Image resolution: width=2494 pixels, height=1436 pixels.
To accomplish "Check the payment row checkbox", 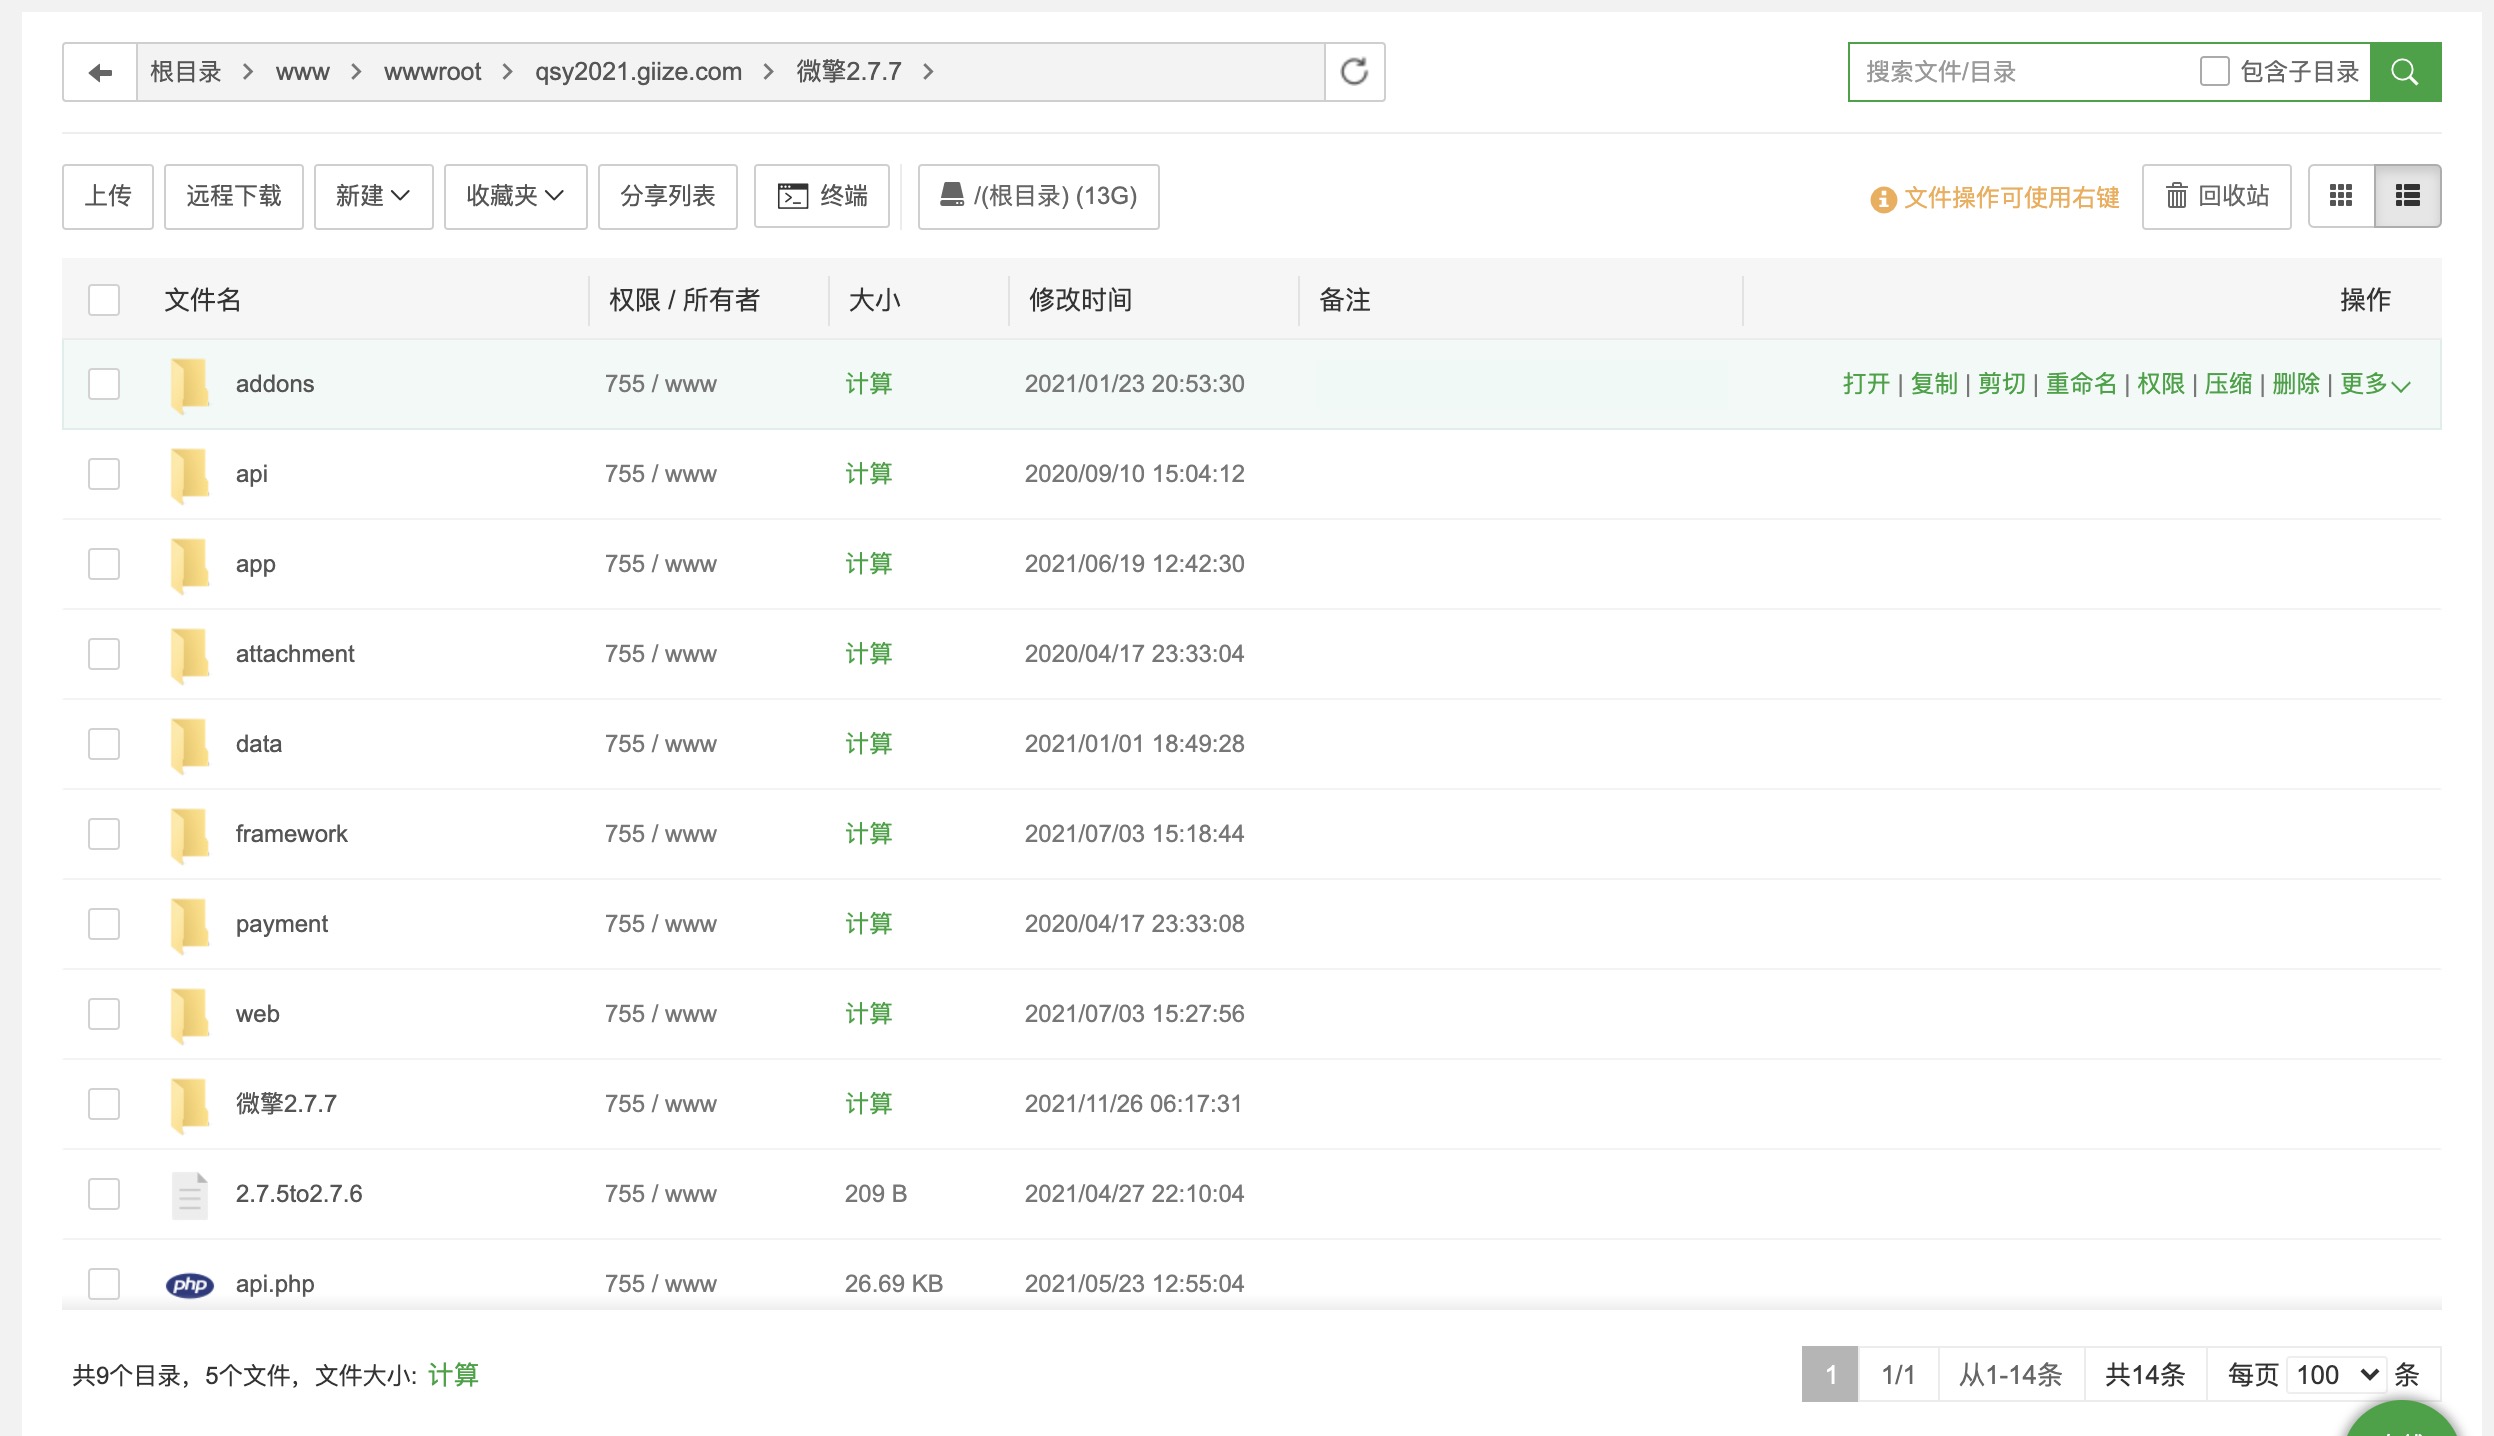I will point(104,924).
